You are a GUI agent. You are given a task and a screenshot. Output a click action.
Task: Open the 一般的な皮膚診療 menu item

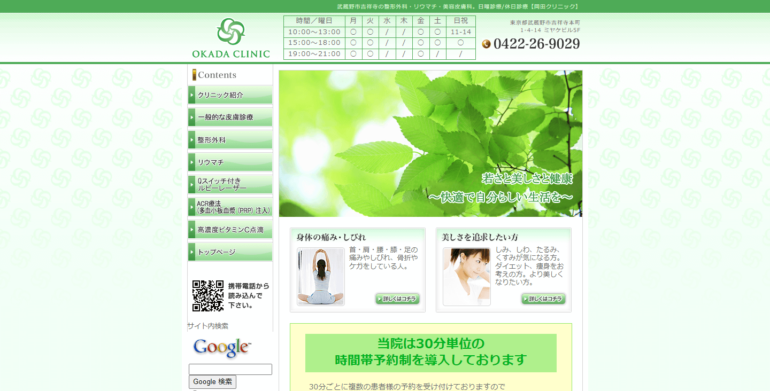pyautogui.click(x=230, y=117)
